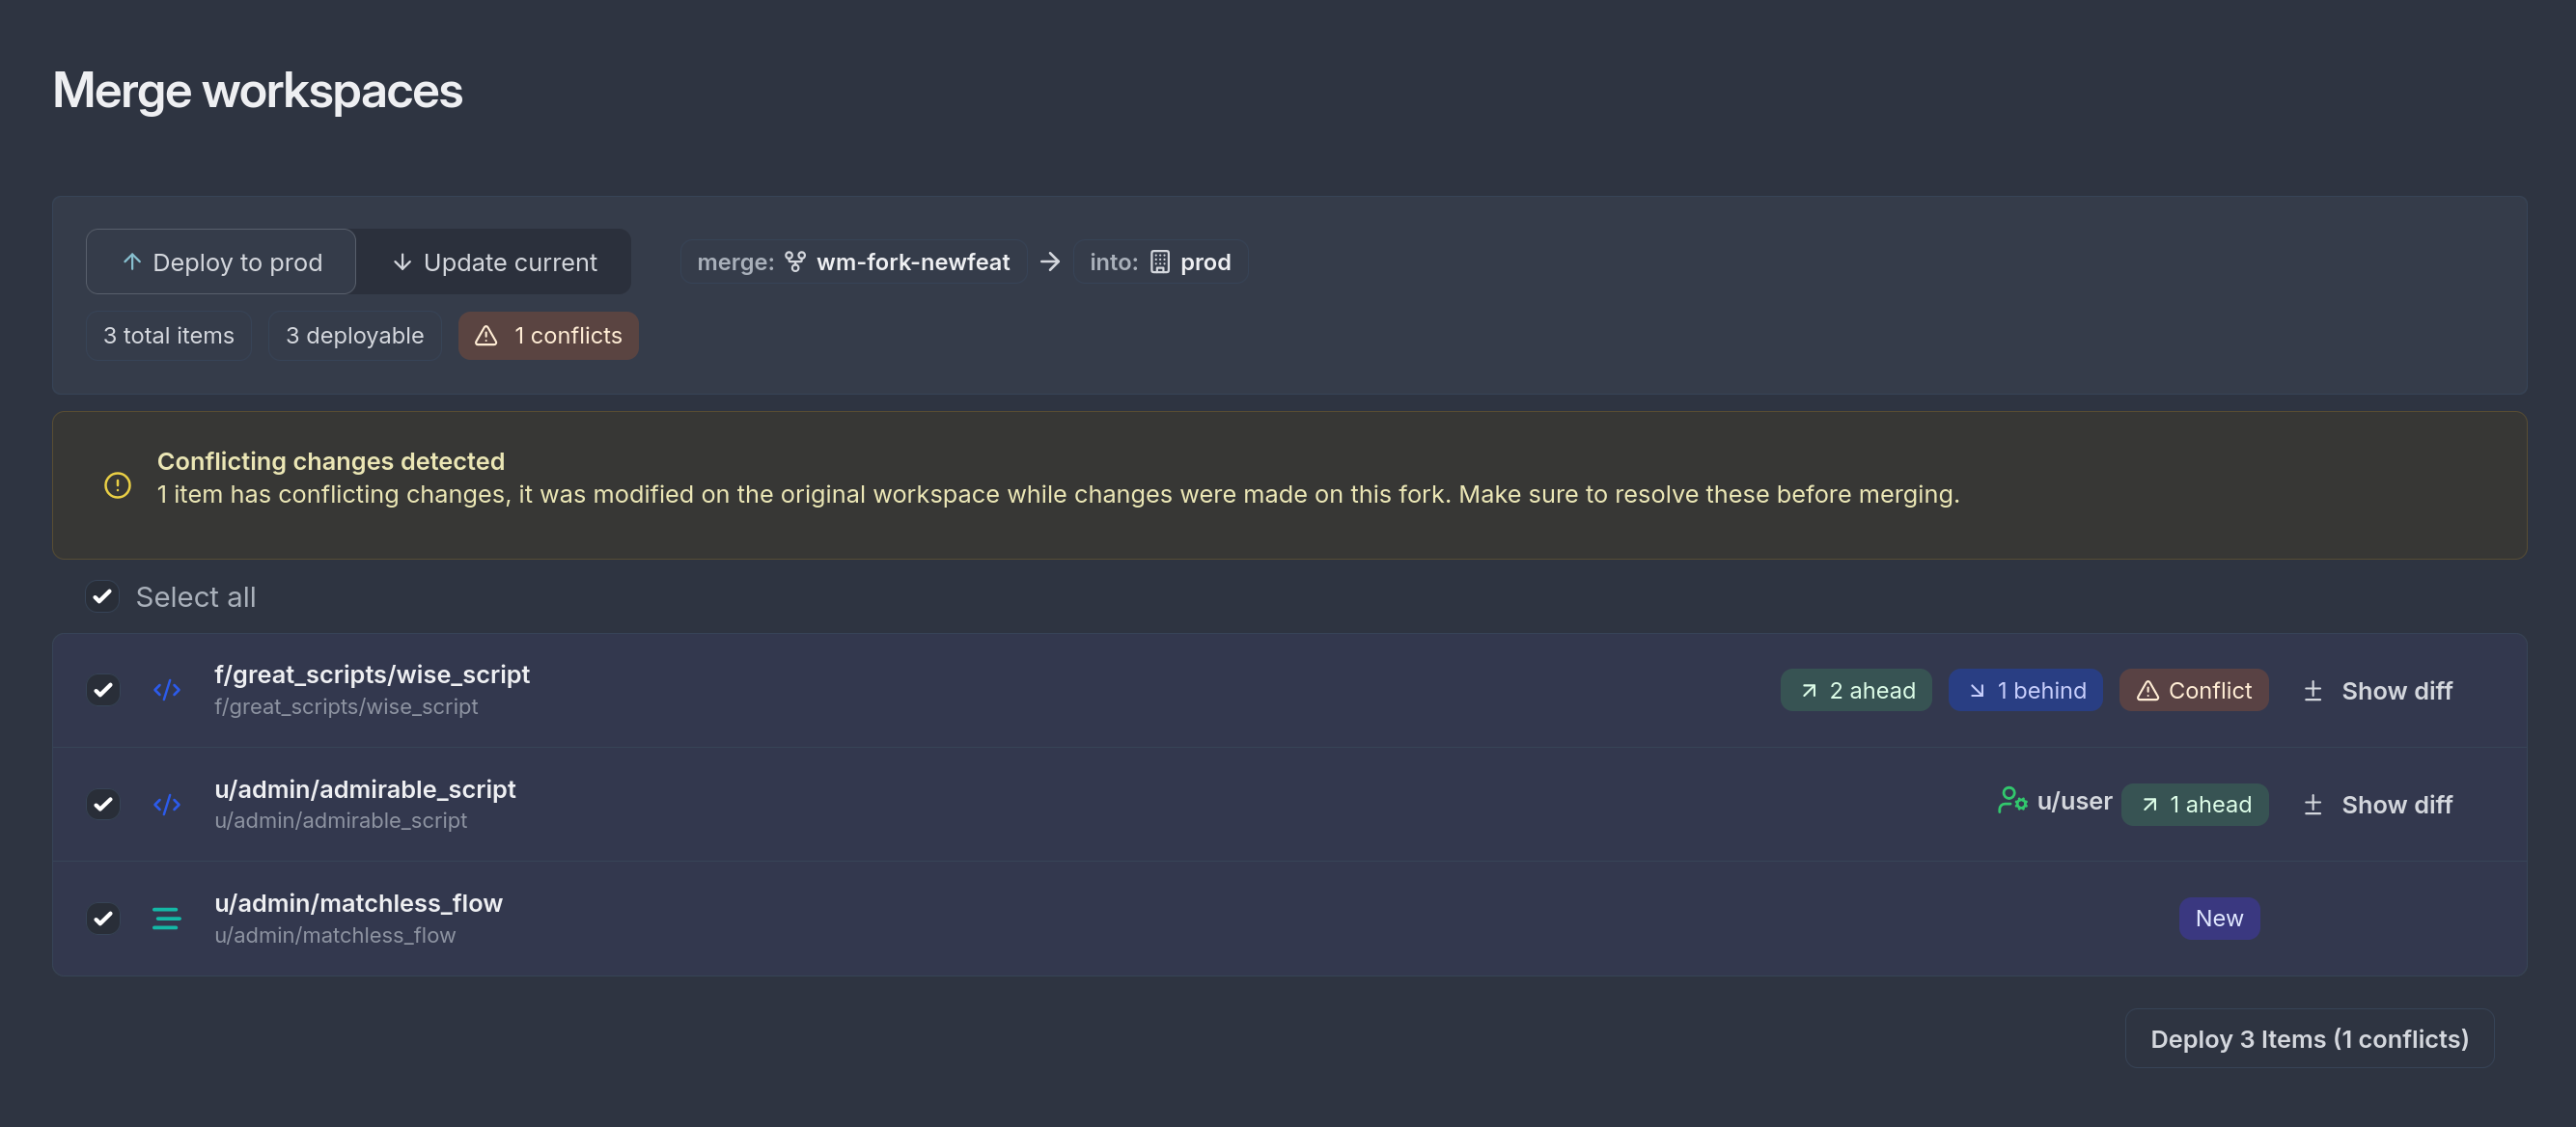Click the script icon beside wise_script

click(166, 690)
